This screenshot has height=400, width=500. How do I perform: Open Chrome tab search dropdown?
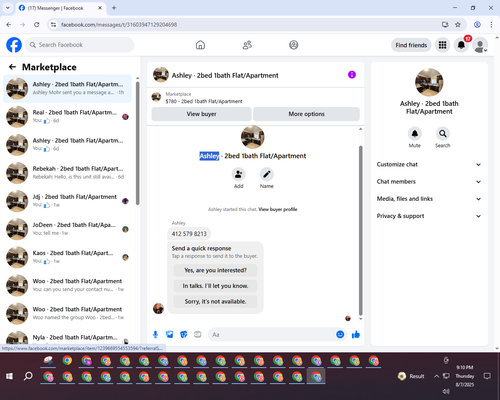(8, 8)
